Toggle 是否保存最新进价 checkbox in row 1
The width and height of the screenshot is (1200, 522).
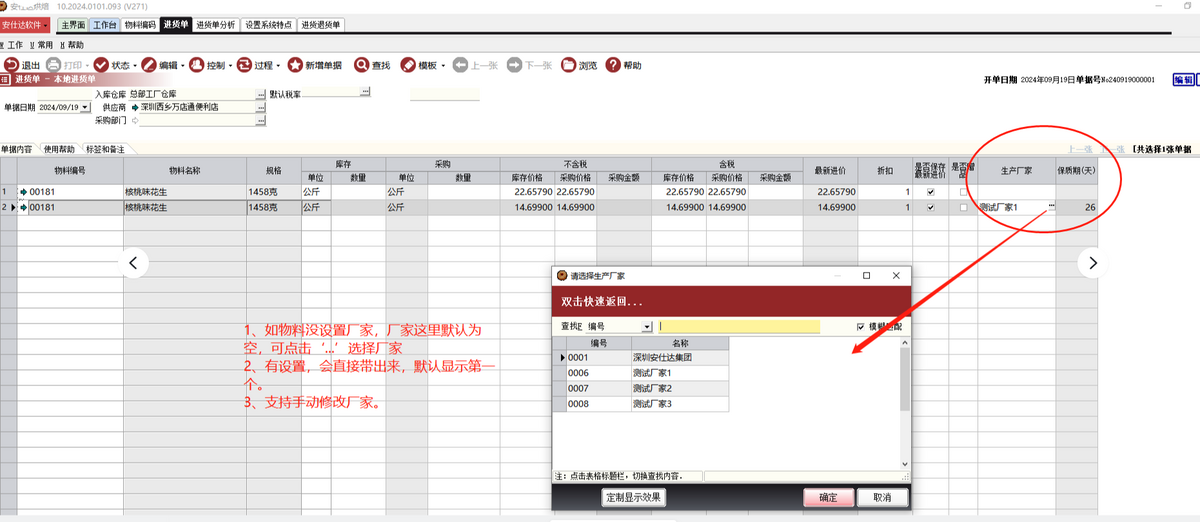(931, 191)
